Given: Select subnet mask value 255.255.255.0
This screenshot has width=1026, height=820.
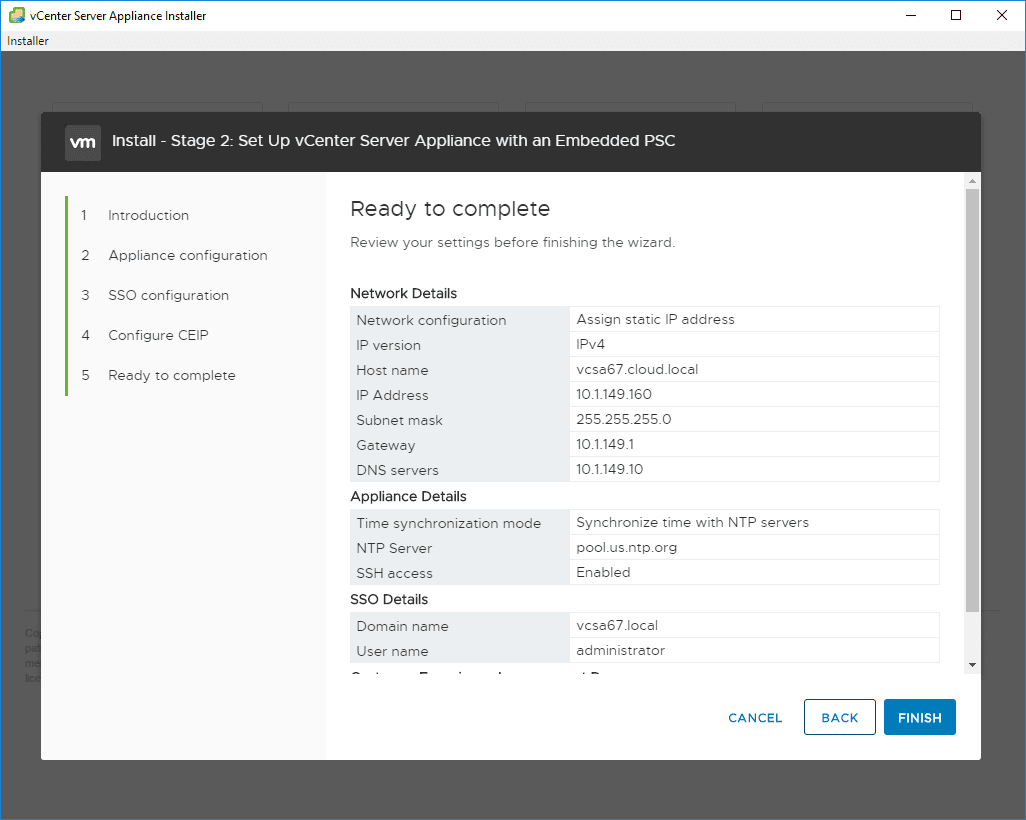Looking at the screenshot, I should 624,419.
